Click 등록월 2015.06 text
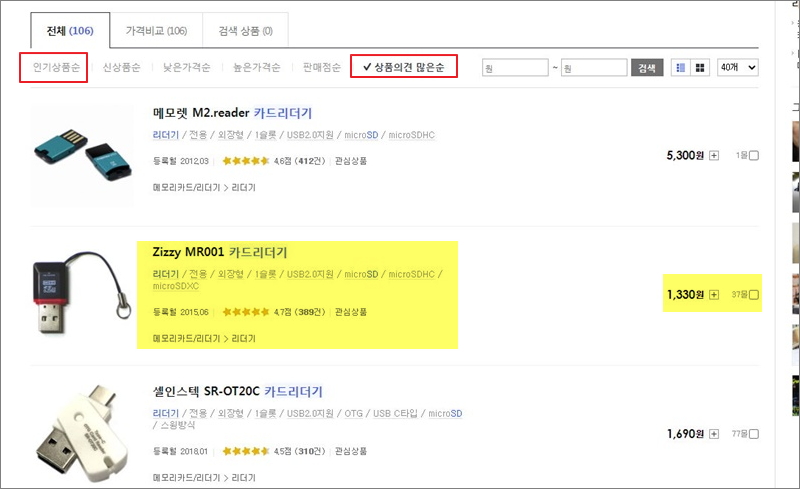This screenshot has width=800, height=489. coord(181,312)
